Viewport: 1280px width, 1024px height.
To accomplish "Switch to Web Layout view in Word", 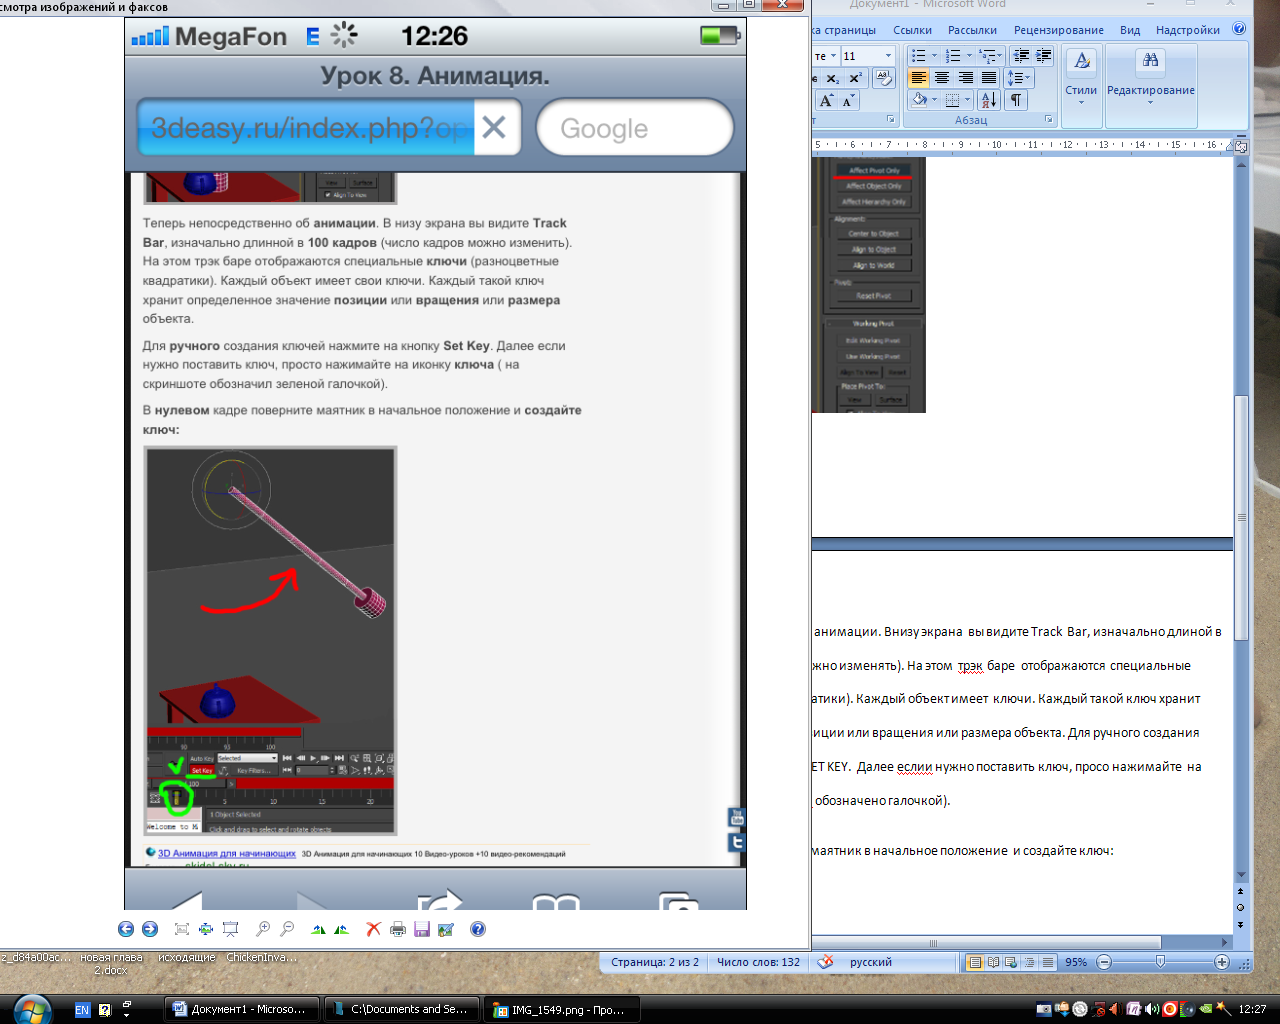I will 1011,962.
